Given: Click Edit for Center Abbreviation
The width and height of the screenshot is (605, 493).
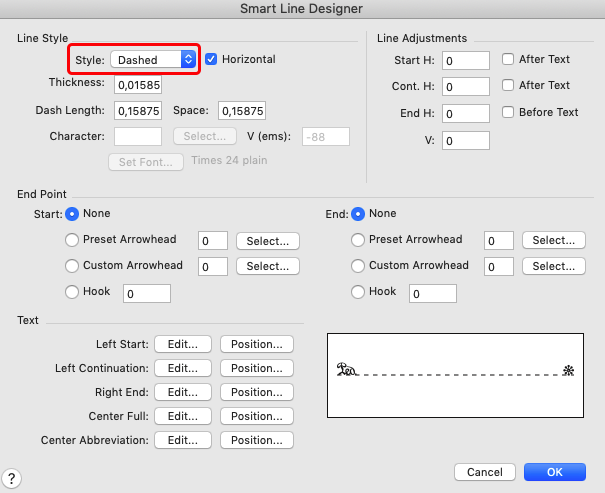Looking at the screenshot, I should 183,440.
